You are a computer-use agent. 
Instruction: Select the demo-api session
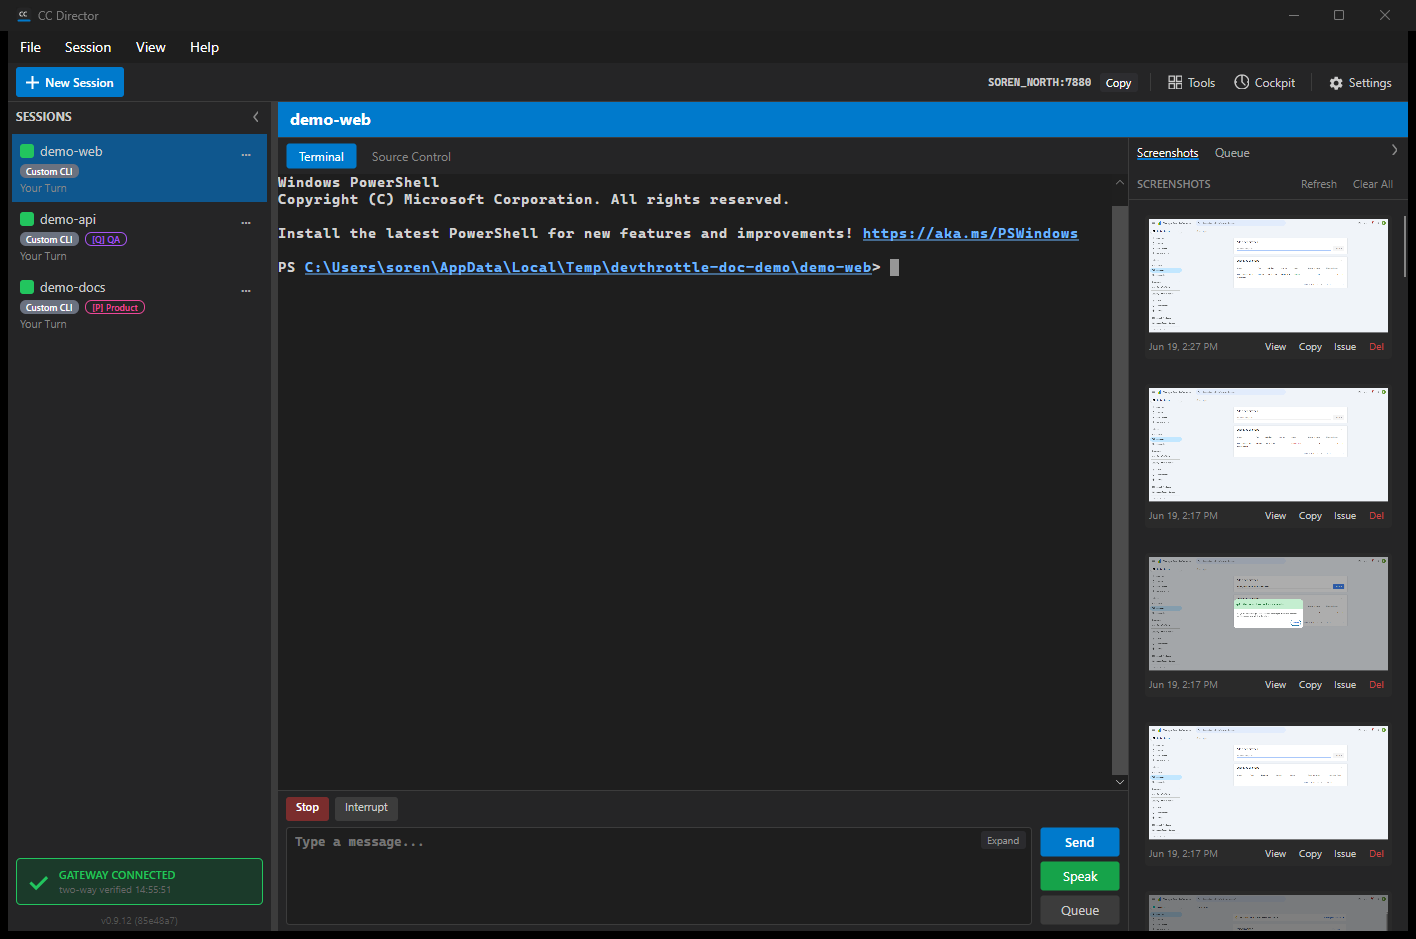(139, 236)
